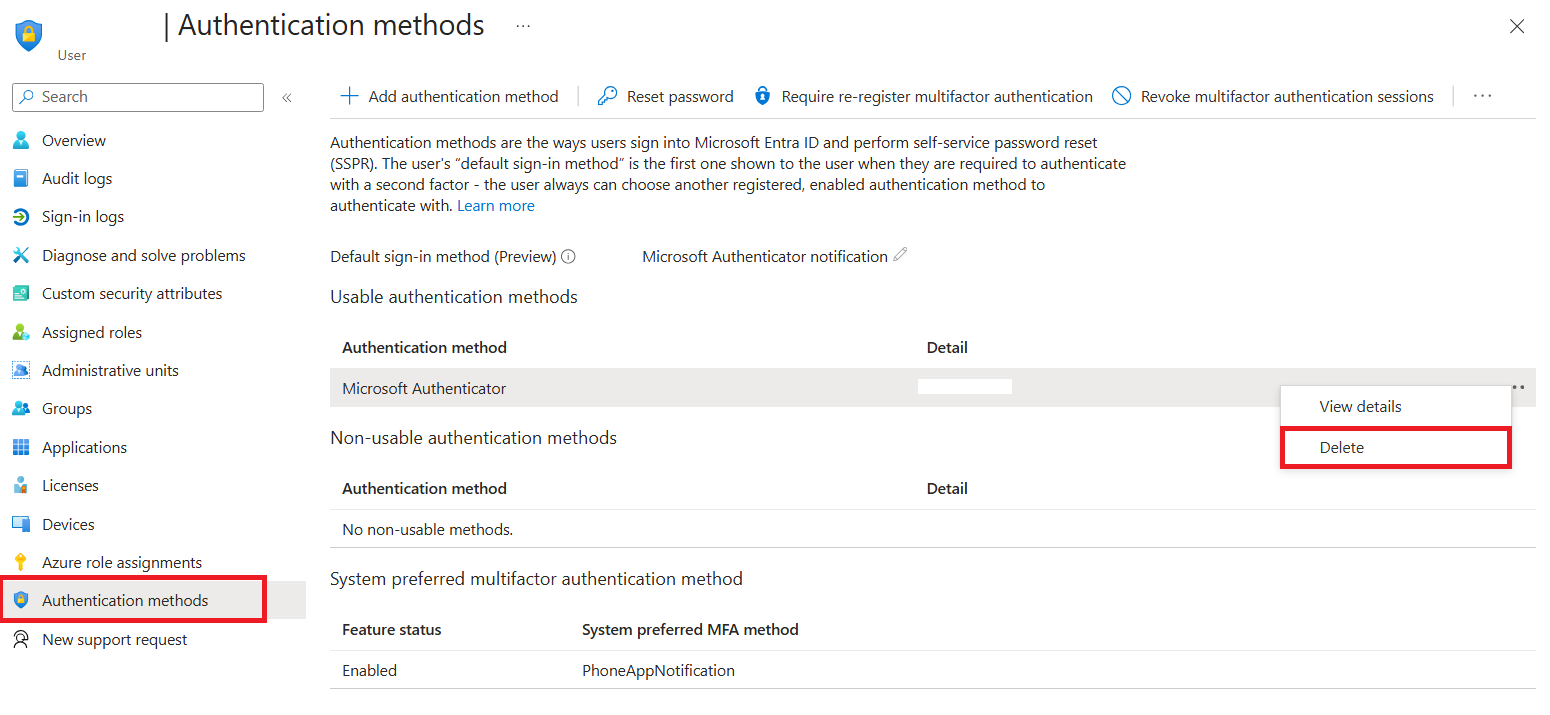Click the Learn more link
1550x715 pixels.
[495, 205]
